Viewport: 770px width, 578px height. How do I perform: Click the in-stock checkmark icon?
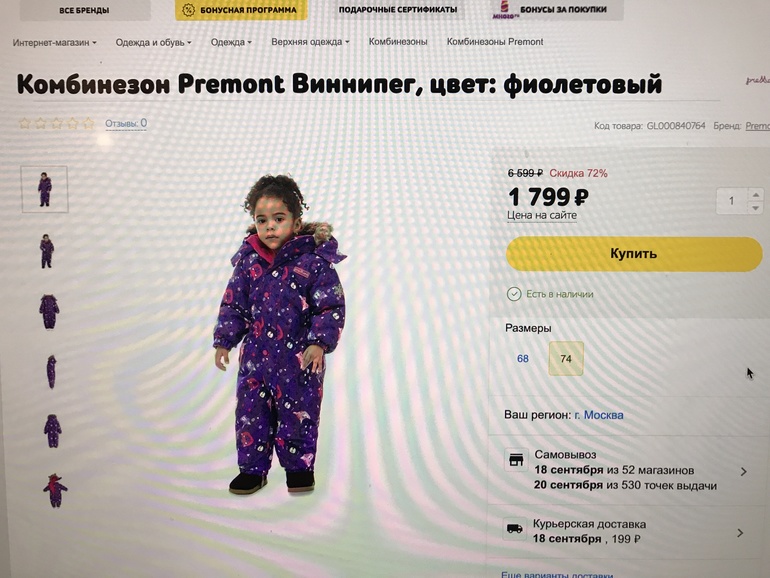[514, 294]
